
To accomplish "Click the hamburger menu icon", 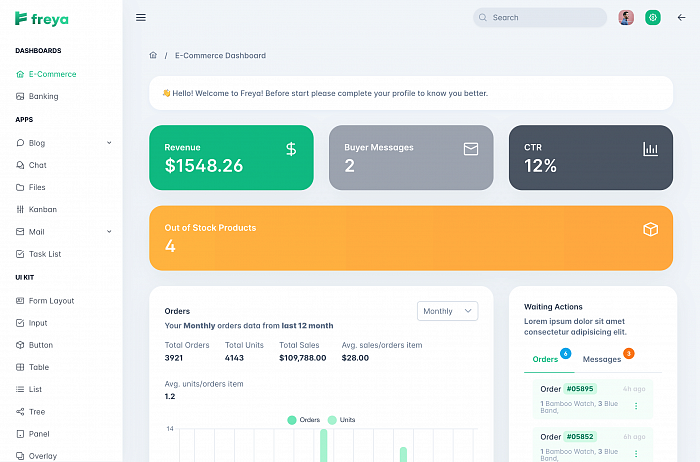I will tap(141, 17).
